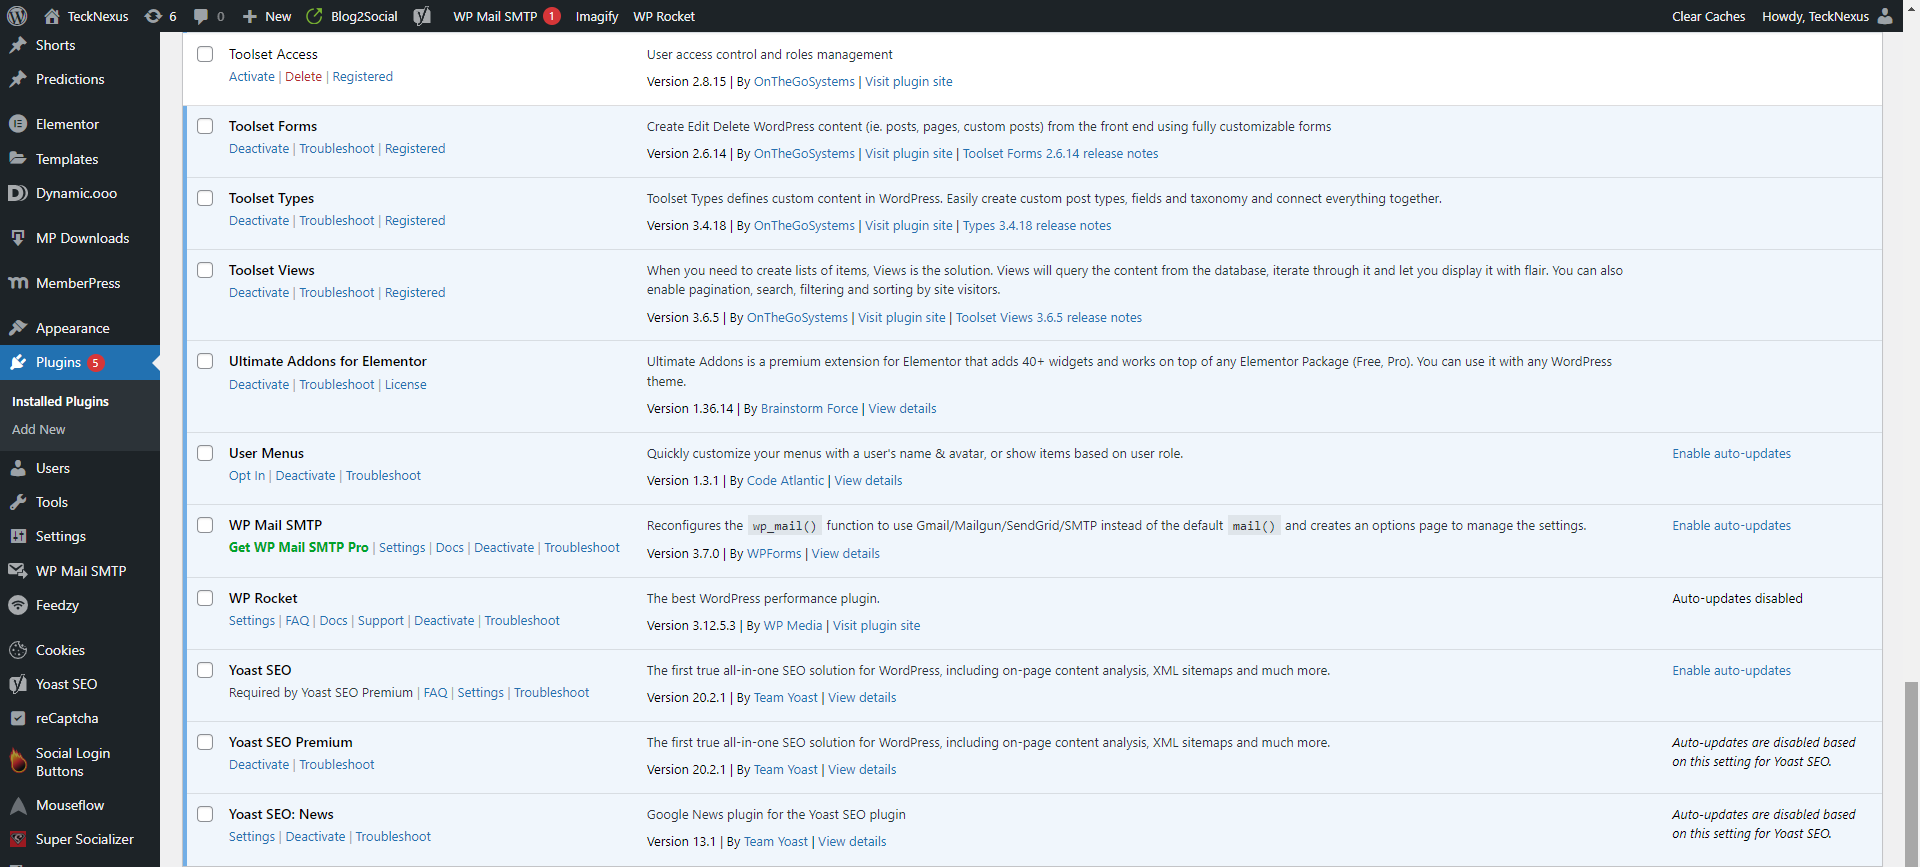Click the Mouseflow sidebar icon
The height and width of the screenshot is (867, 1920).
(18, 805)
